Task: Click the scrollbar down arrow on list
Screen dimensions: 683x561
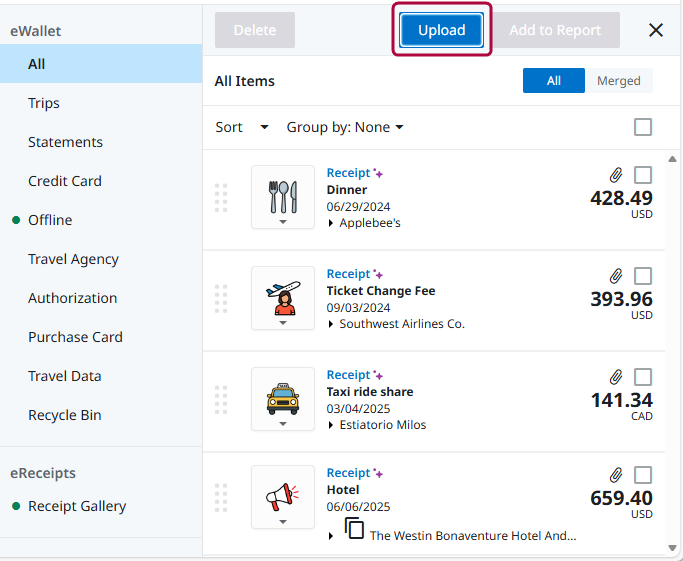Action: (673, 548)
